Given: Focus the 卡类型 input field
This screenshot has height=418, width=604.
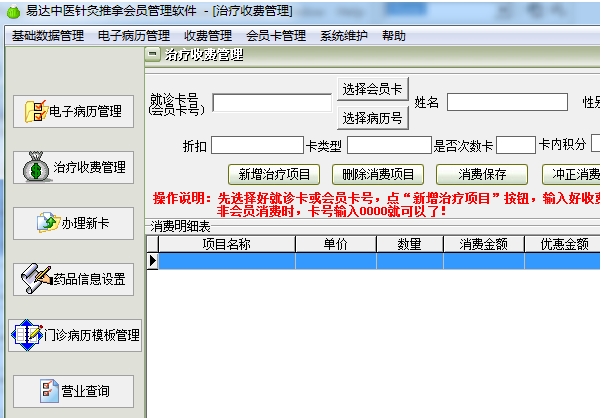Looking at the screenshot, I should (389, 145).
